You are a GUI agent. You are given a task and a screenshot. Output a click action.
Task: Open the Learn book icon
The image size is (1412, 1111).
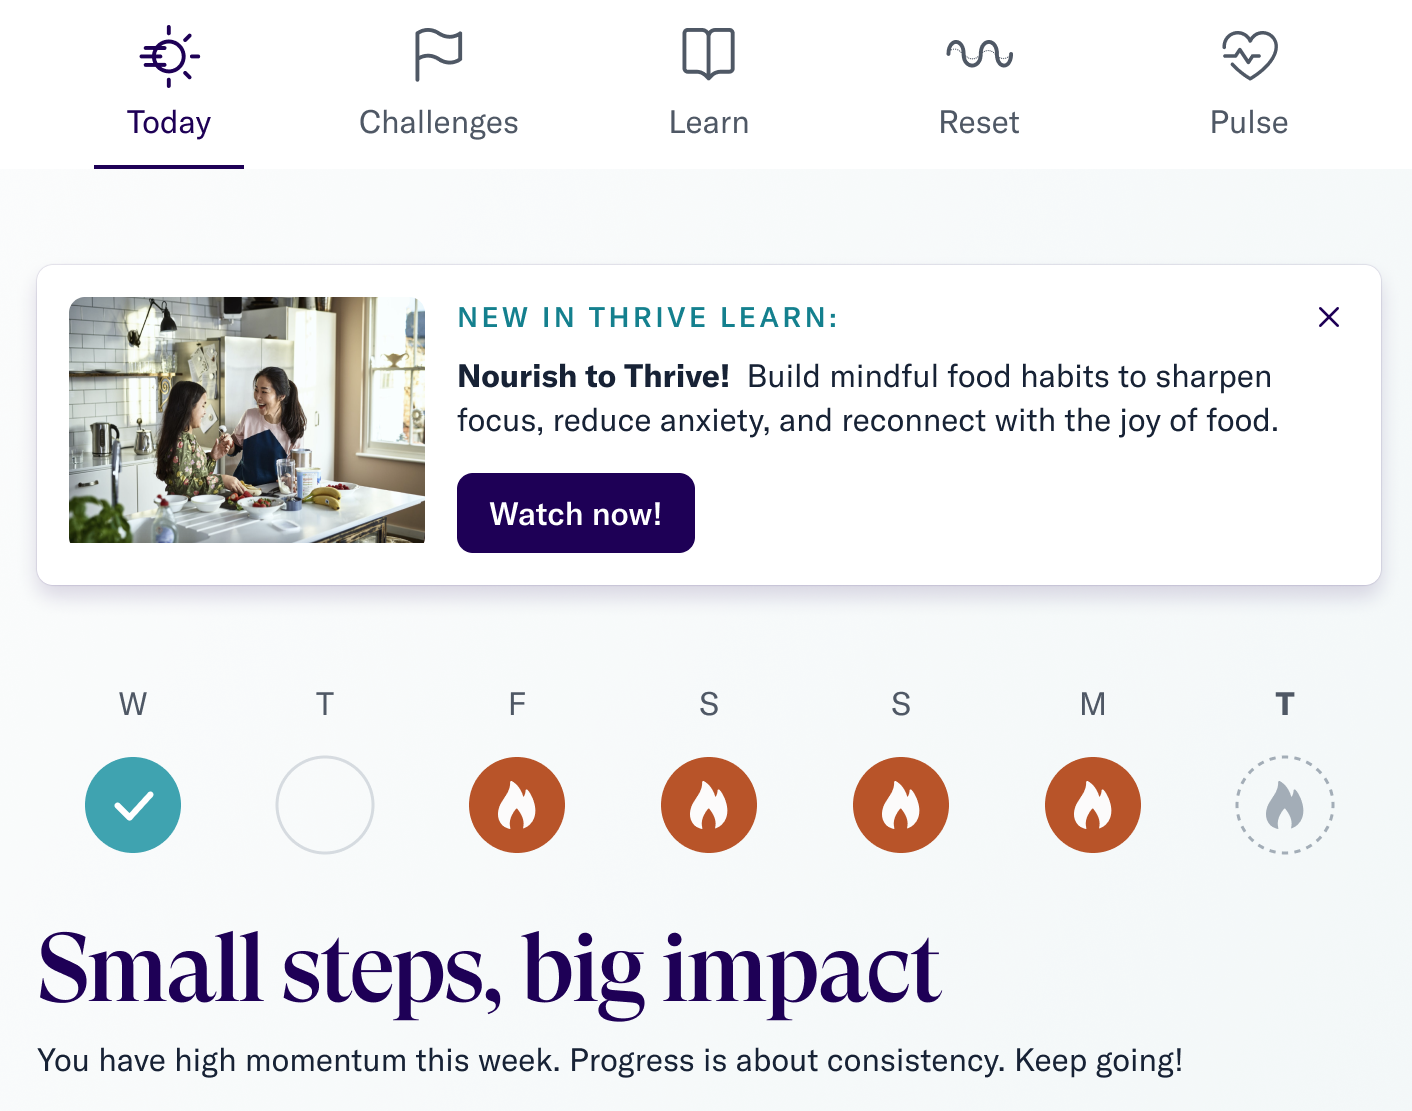click(708, 54)
